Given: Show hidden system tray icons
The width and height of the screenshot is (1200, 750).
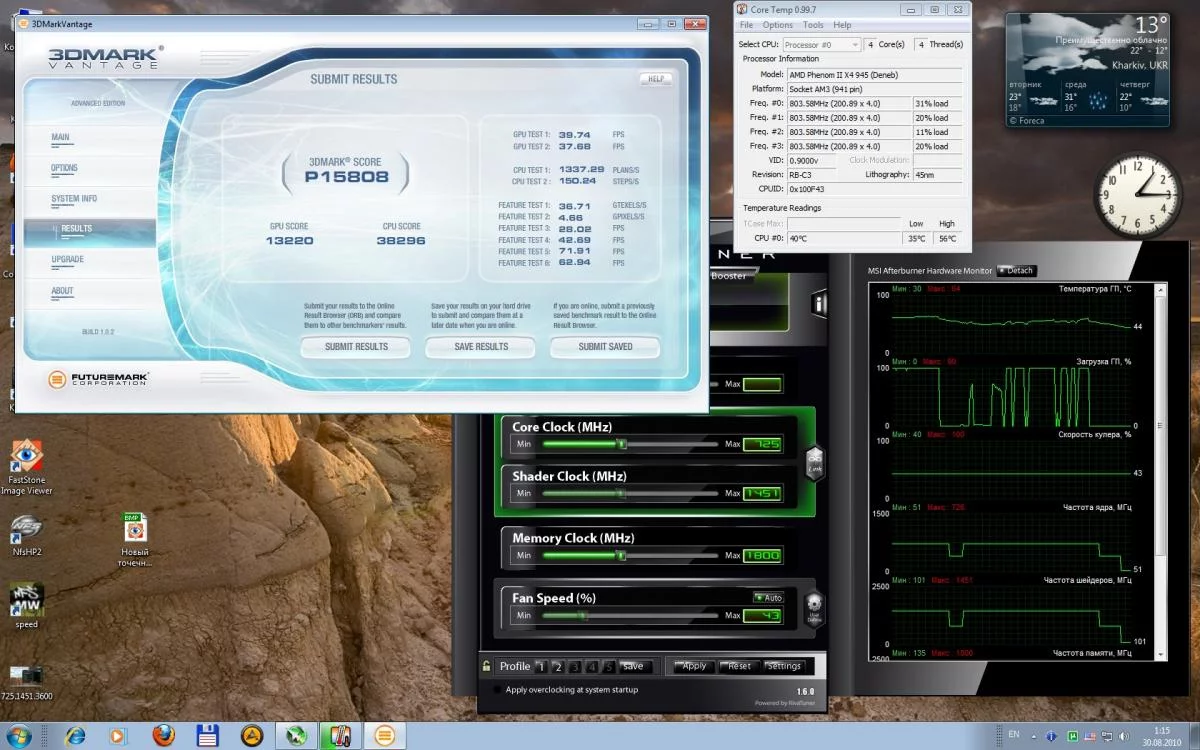Looking at the screenshot, I should point(1037,736).
